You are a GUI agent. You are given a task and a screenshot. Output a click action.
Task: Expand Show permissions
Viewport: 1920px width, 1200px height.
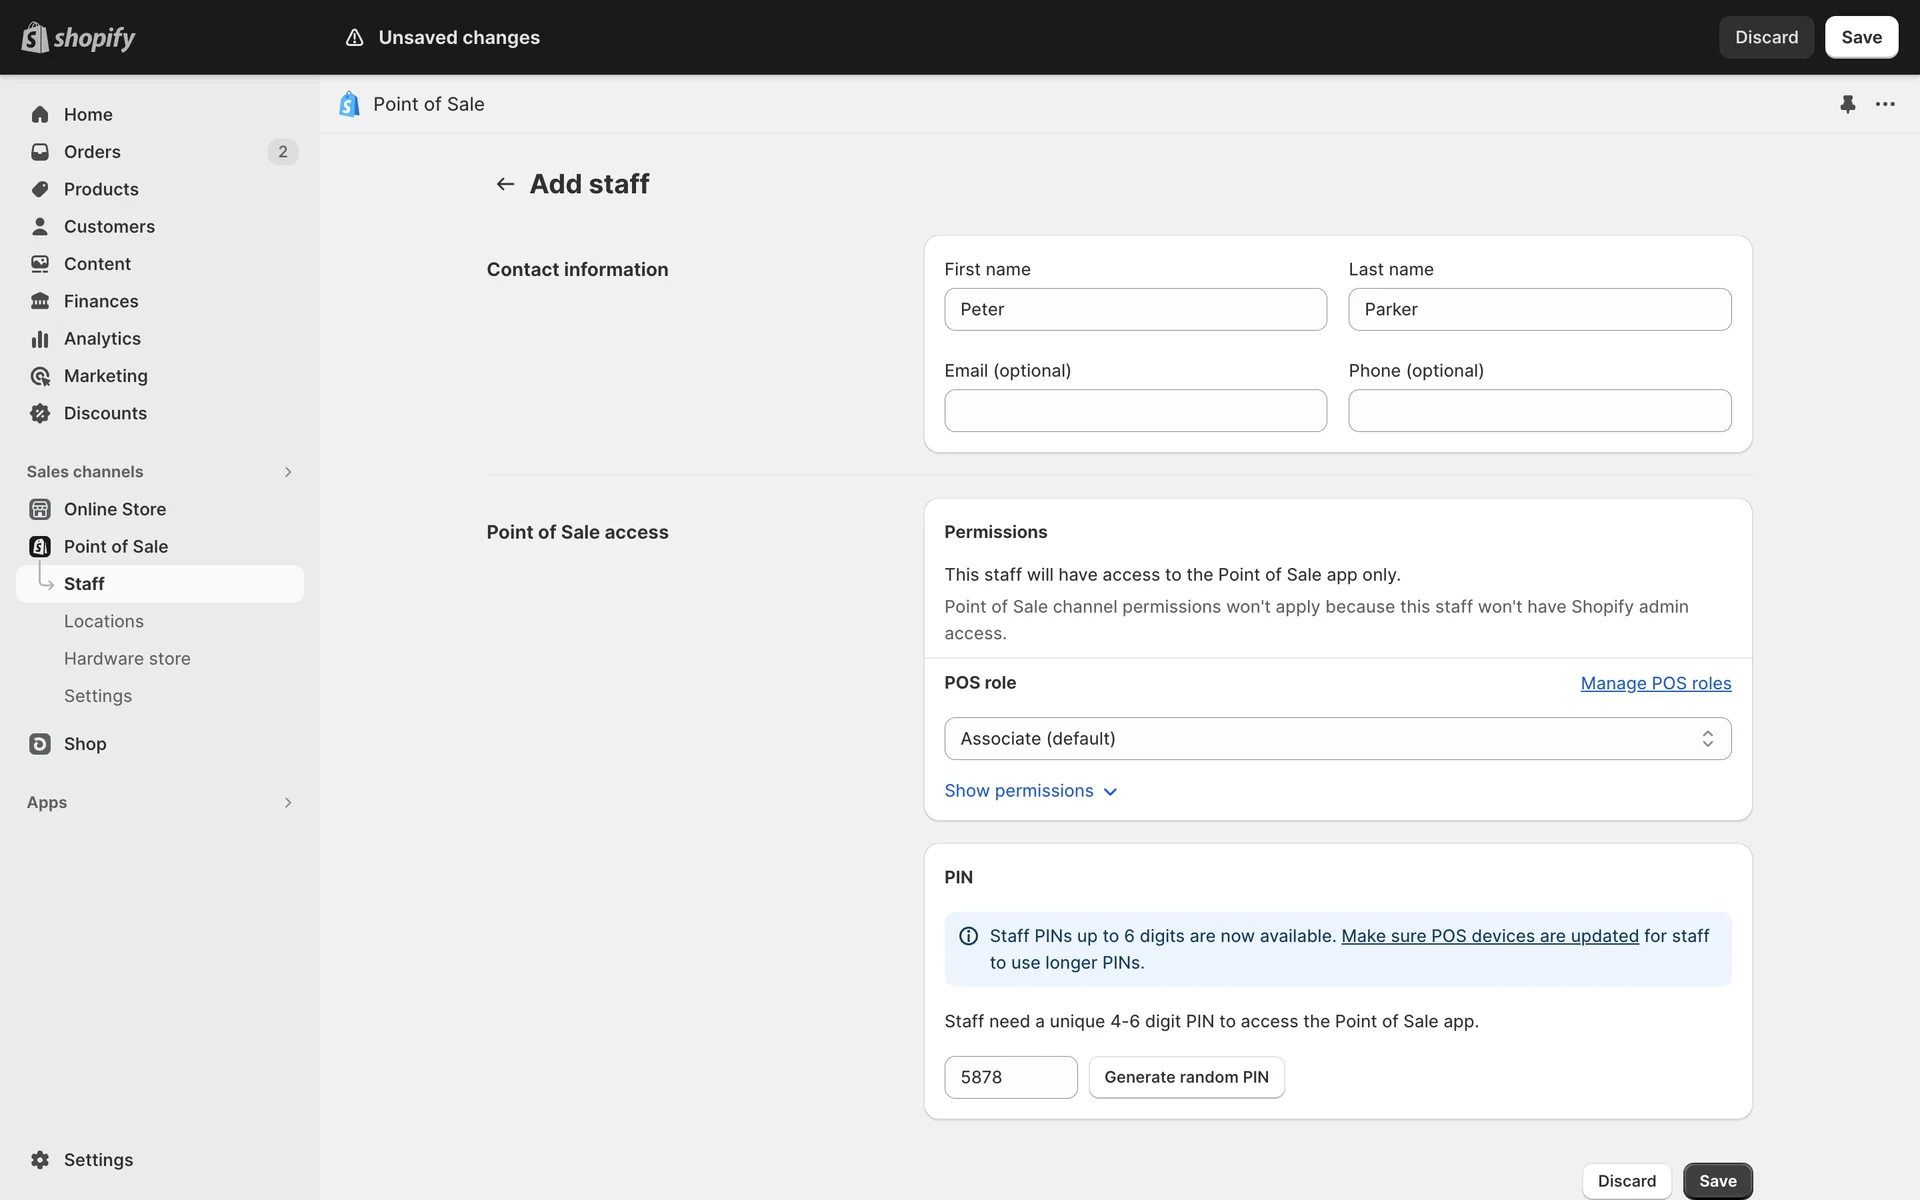tap(1030, 791)
